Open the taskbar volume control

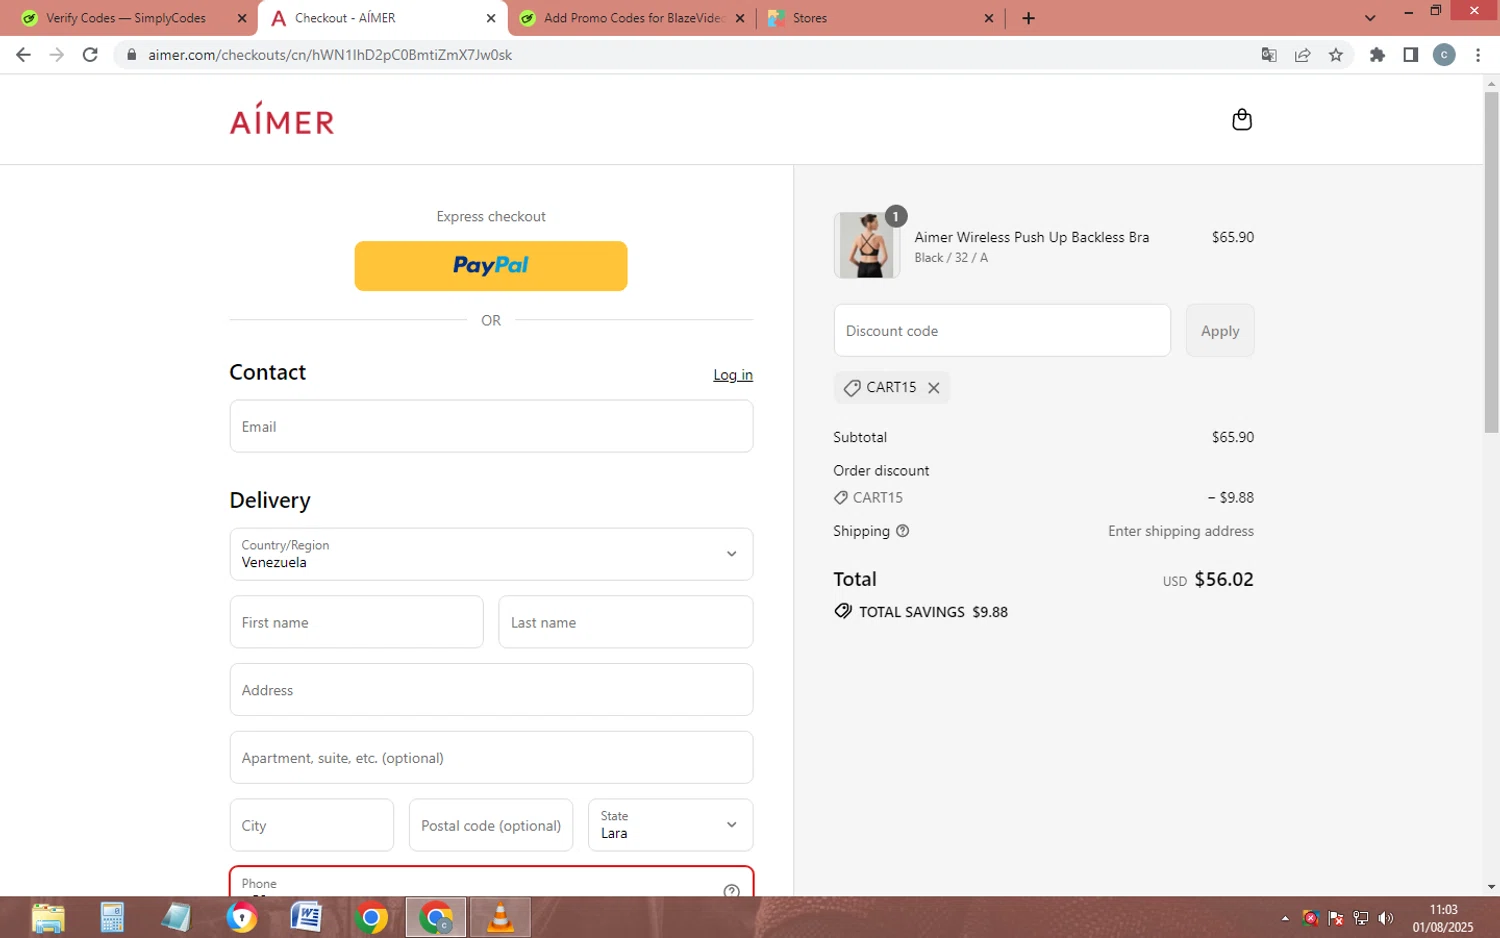(1385, 918)
